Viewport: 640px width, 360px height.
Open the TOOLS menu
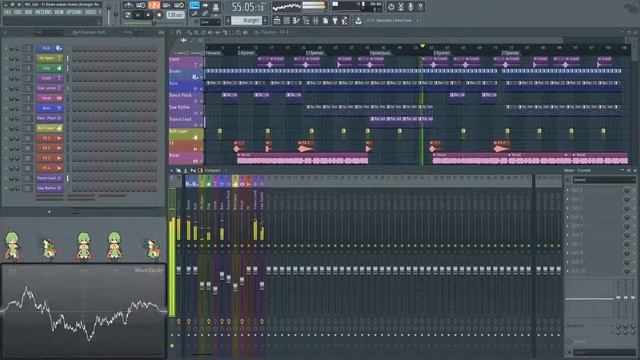click(91, 12)
